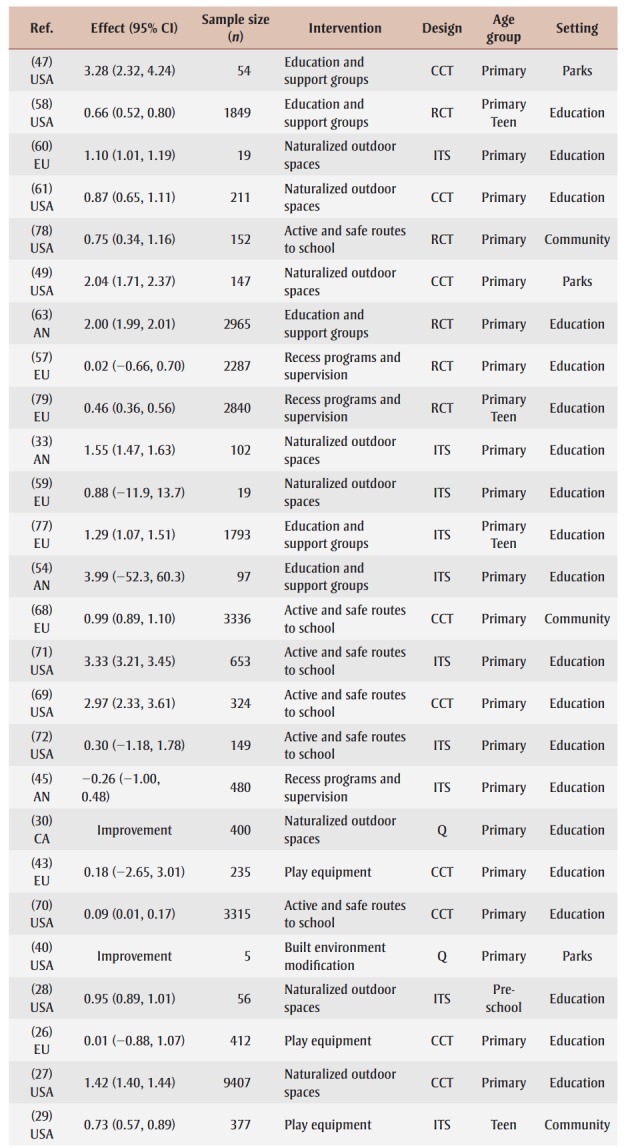Click reference (68) EU

[41, 619]
